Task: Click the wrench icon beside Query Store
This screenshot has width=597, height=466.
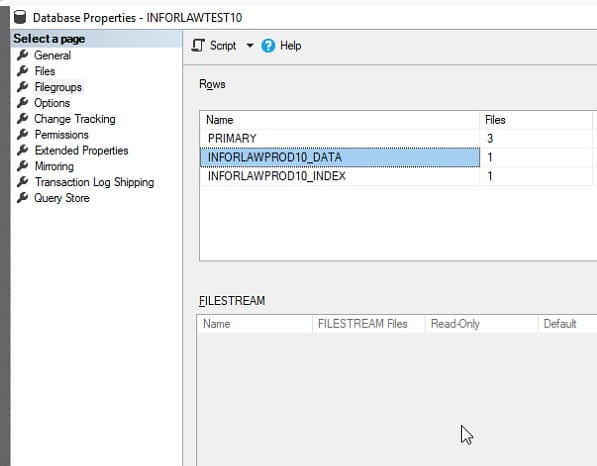Action: (x=22, y=197)
